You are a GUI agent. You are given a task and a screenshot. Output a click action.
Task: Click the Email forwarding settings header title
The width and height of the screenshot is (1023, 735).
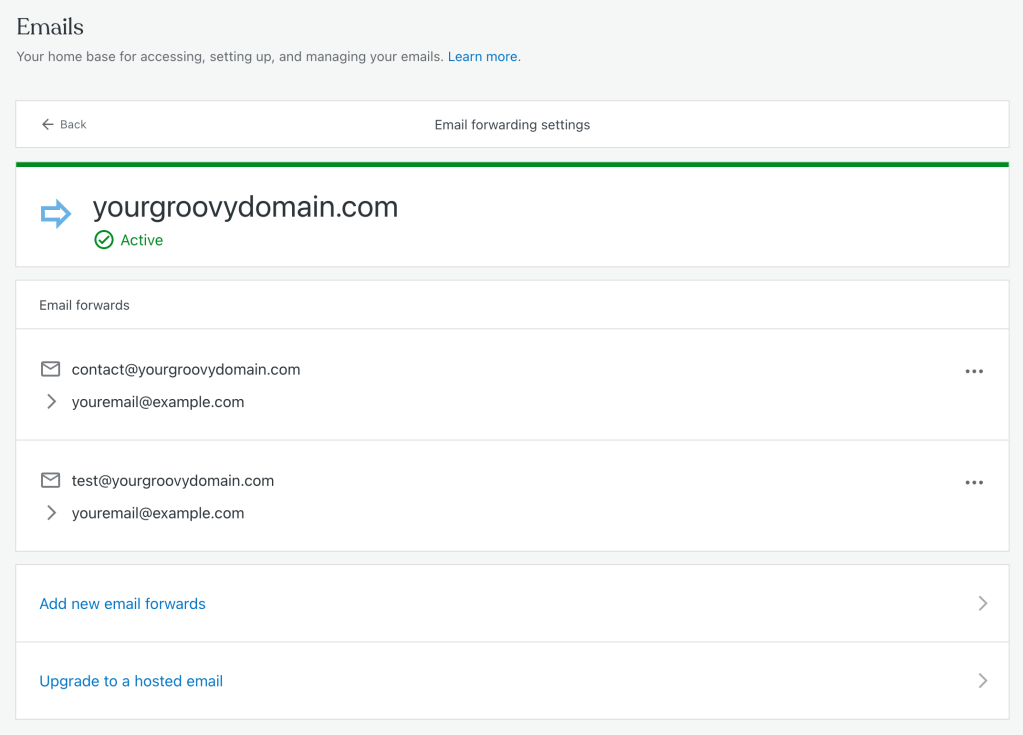[x=512, y=125]
